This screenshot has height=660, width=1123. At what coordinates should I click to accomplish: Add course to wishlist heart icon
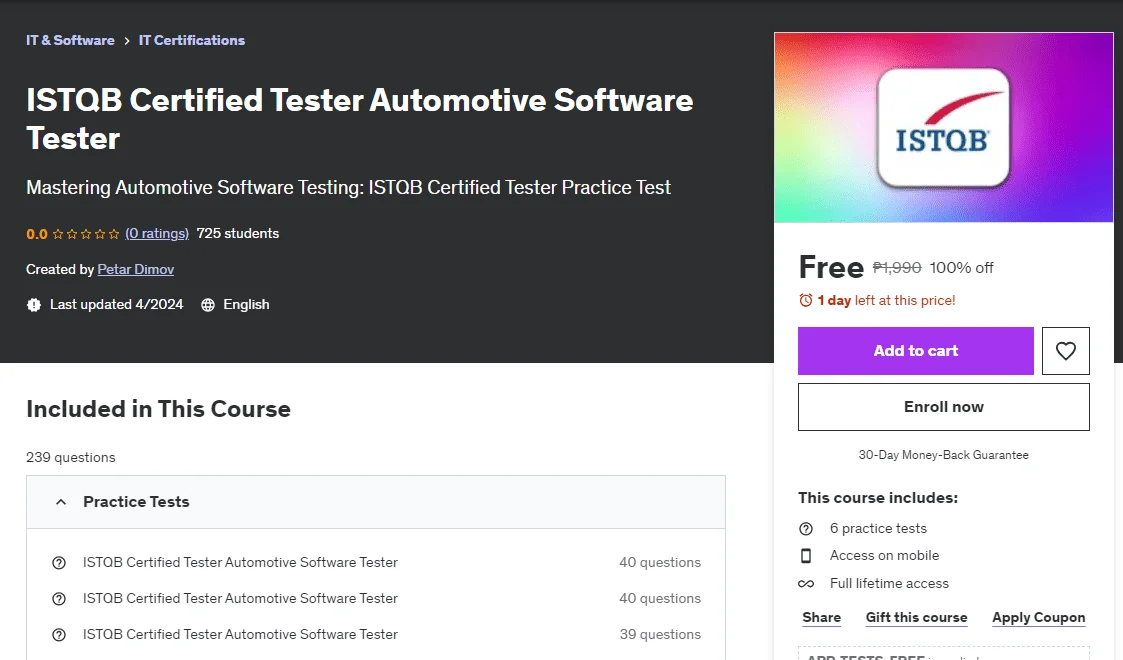point(1065,351)
